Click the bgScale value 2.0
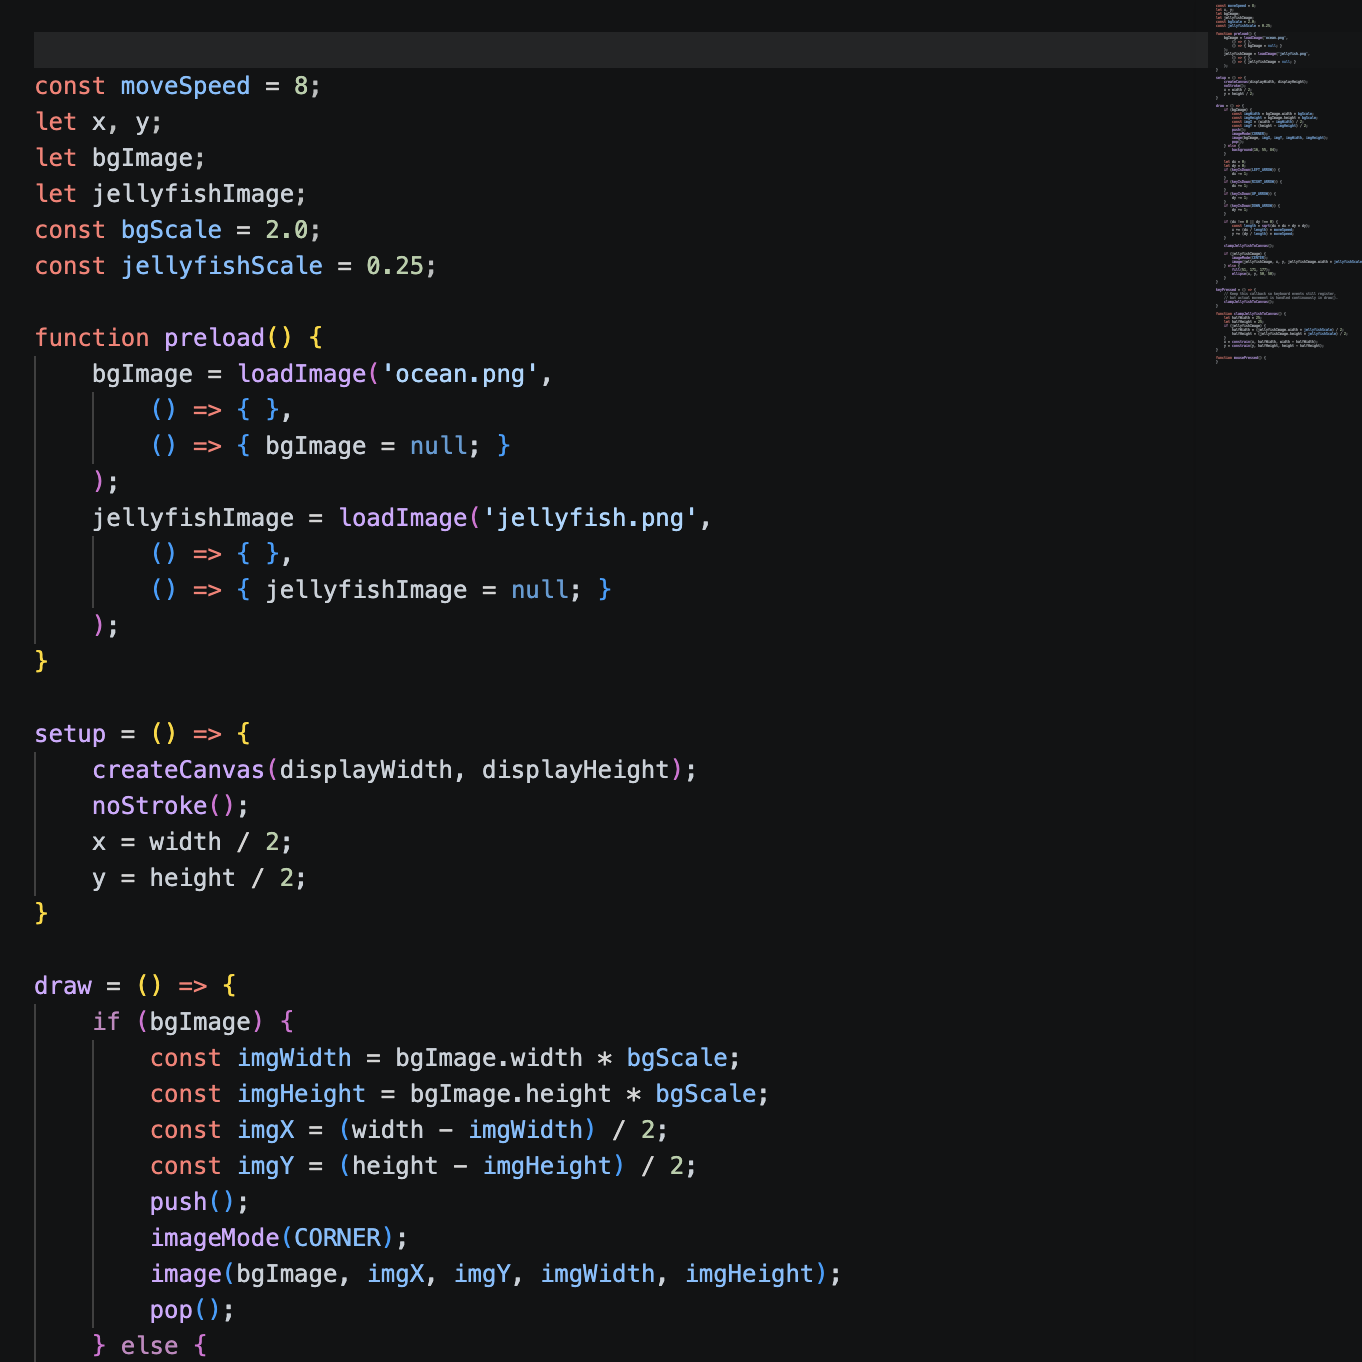 tap(286, 230)
